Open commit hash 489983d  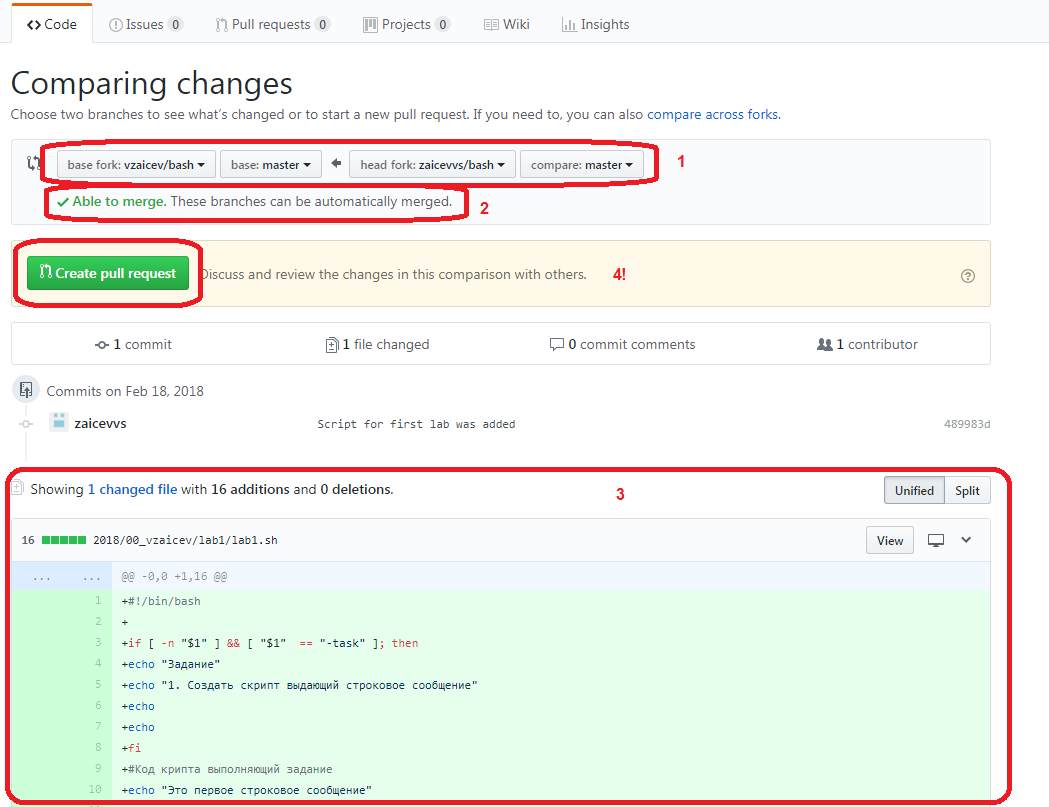(x=967, y=424)
